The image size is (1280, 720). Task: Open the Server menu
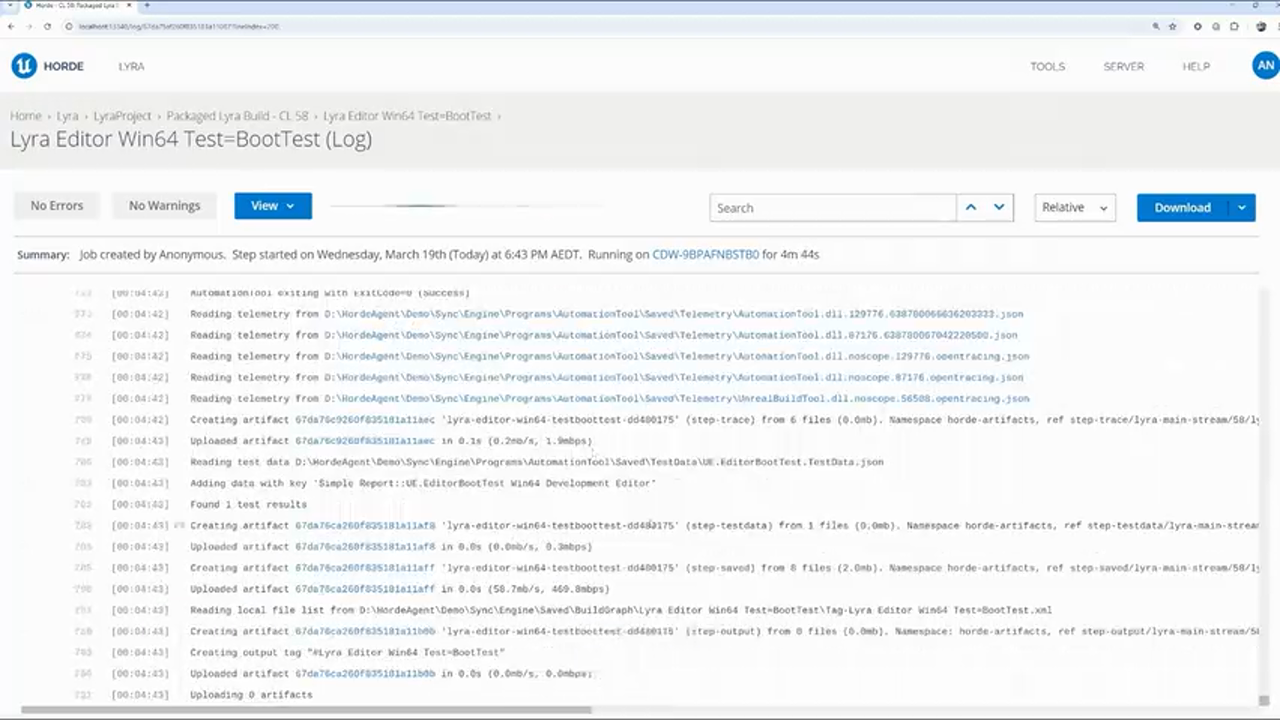coord(1123,67)
